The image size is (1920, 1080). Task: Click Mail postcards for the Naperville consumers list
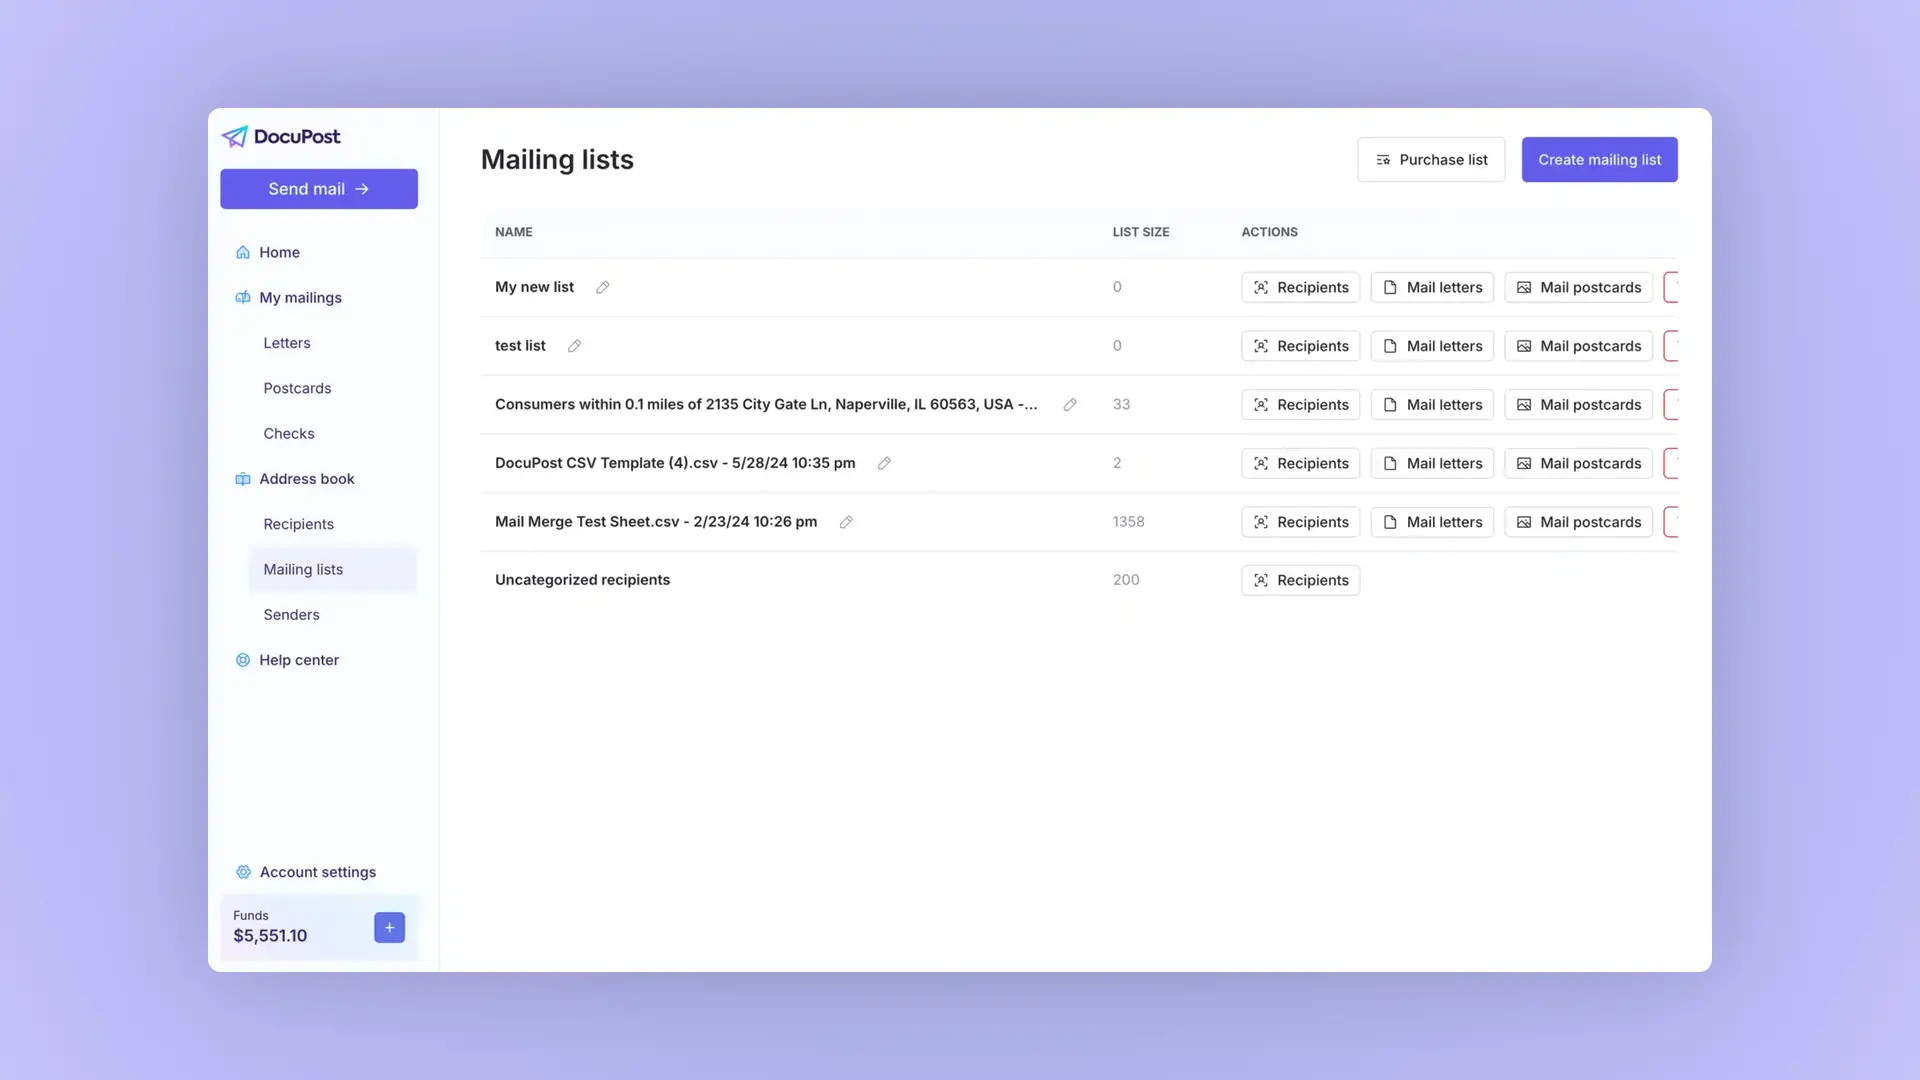pyautogui.click(x=1578, y=404)
